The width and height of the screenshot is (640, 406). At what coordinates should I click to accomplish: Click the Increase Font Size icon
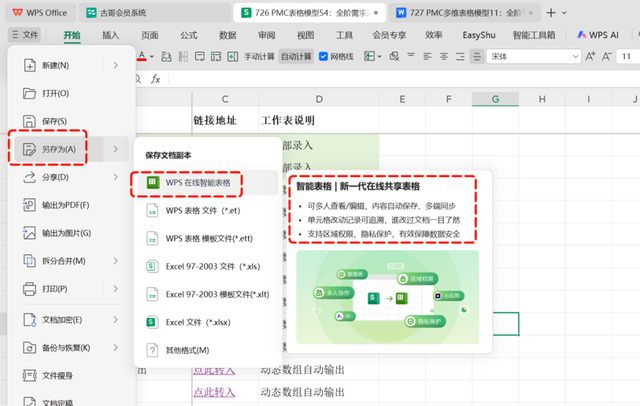(x=590, y=56)
